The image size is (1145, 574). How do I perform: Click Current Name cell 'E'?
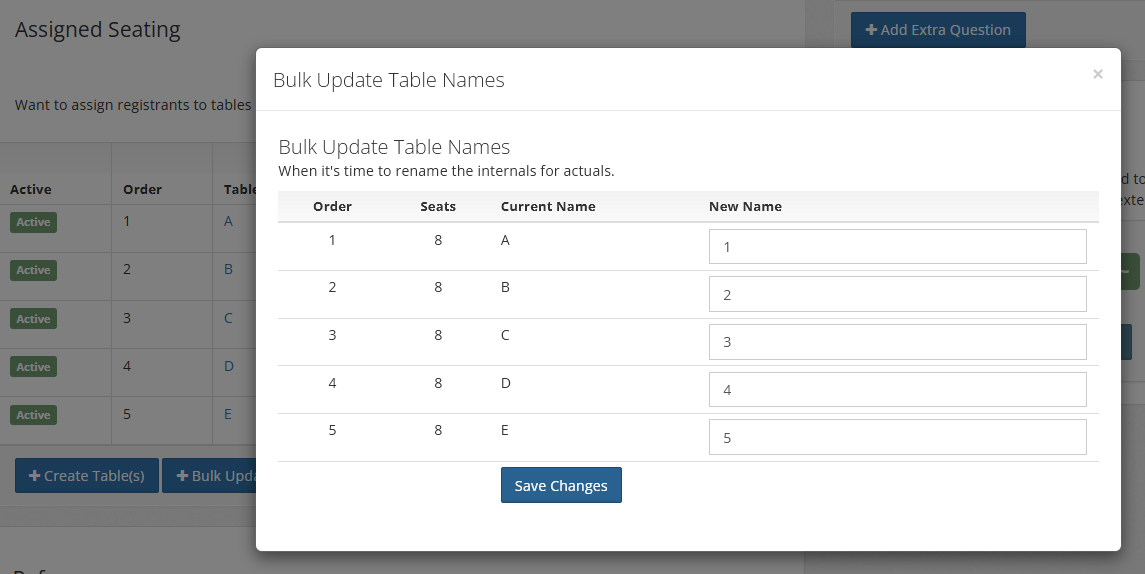click(x=505, y=430)
